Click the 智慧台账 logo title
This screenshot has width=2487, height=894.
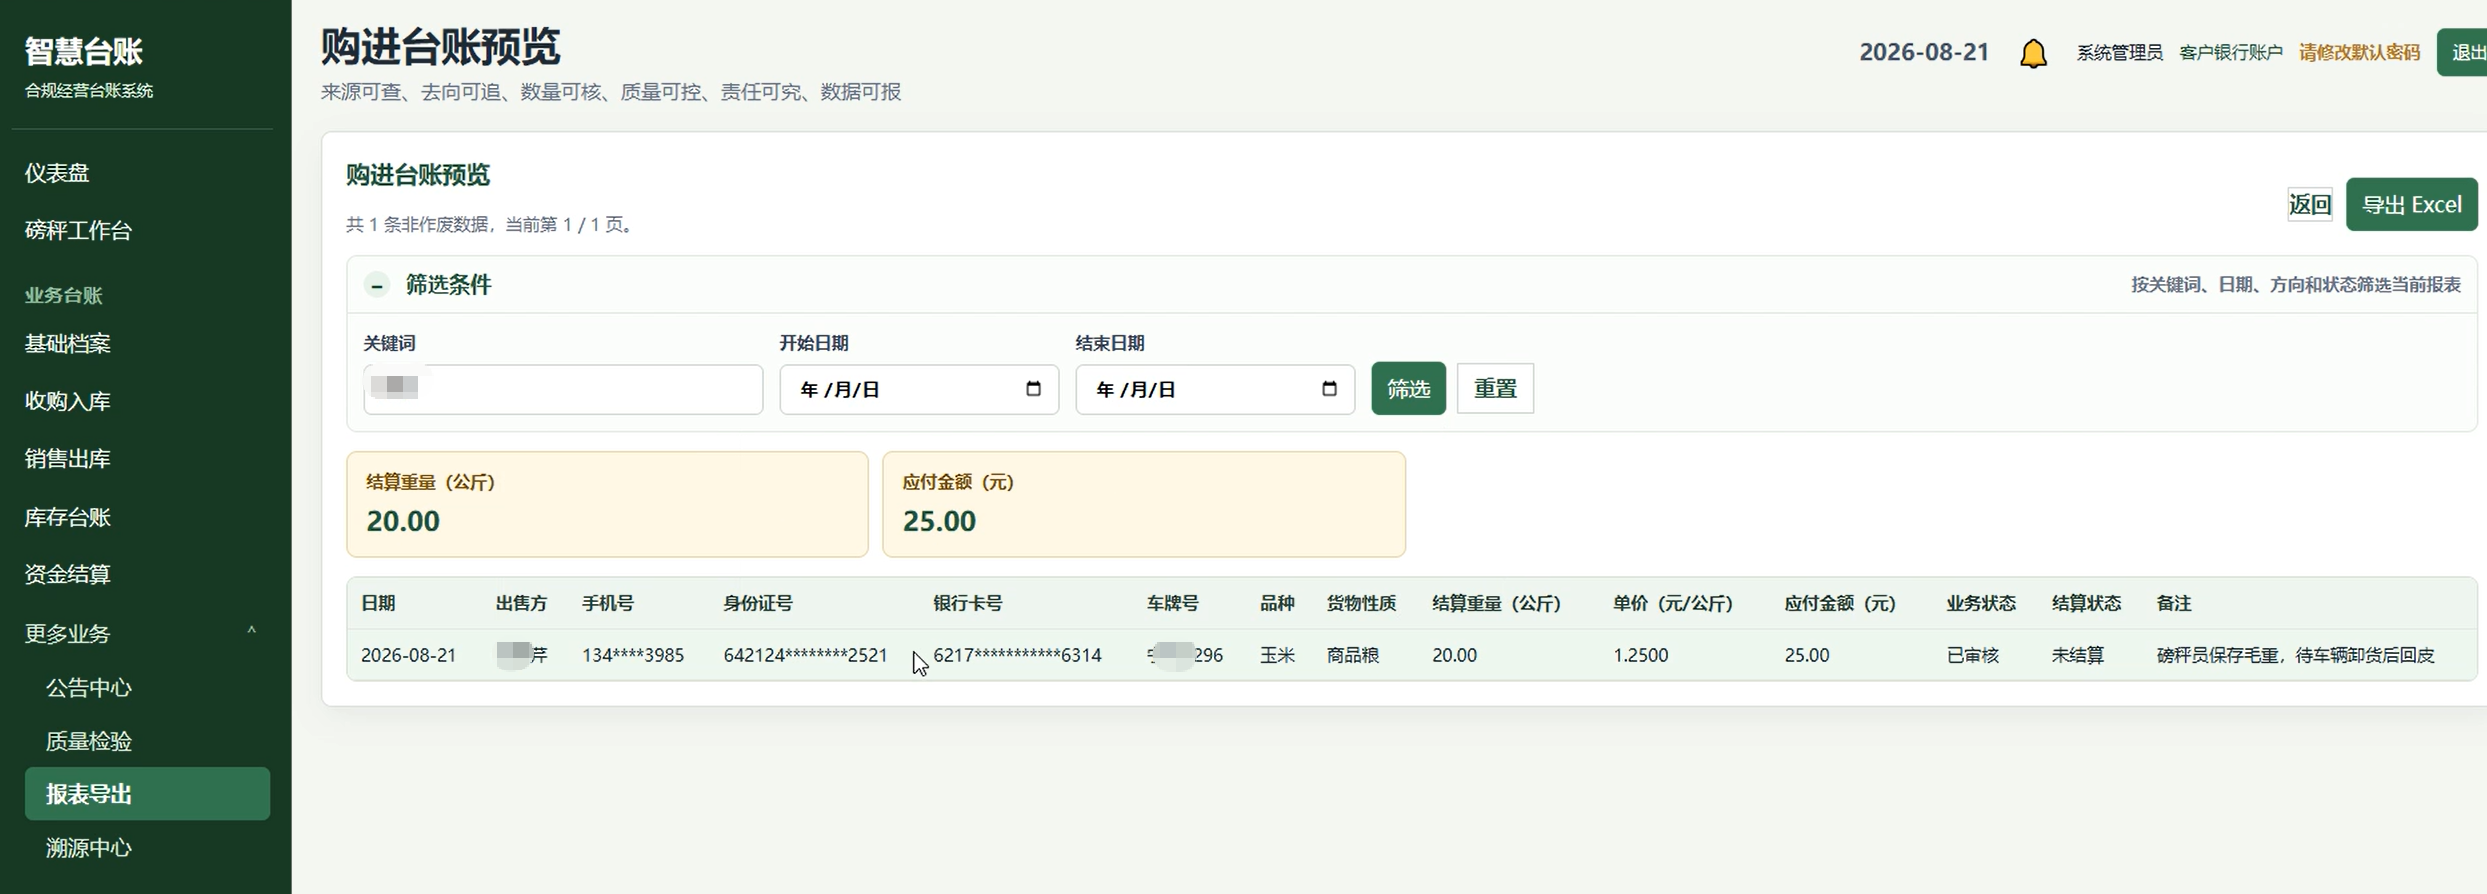(x=84, y=51)
